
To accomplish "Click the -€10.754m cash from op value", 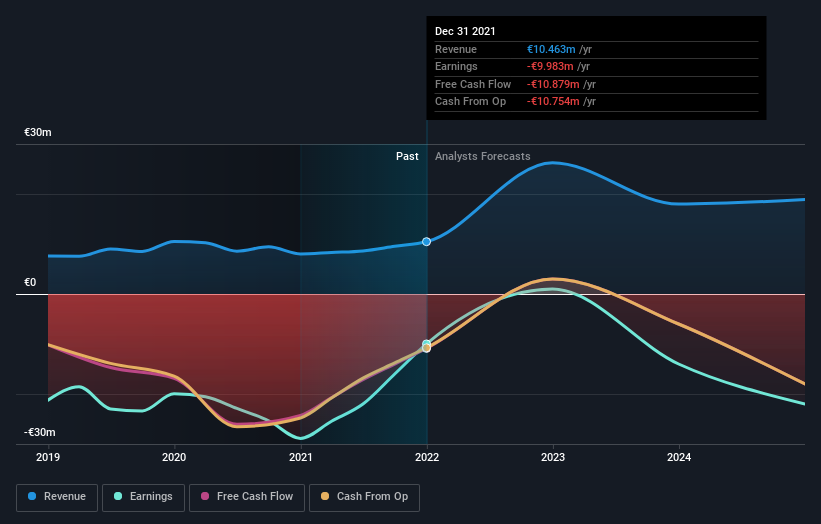I will (553, 102).
